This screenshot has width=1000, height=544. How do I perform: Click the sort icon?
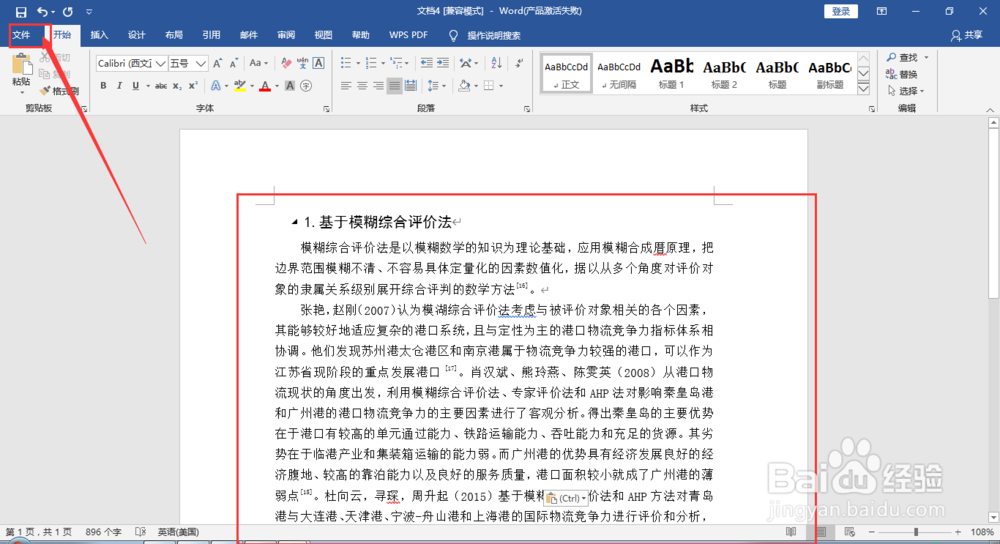pyautogui.click(x=496, y=63)
